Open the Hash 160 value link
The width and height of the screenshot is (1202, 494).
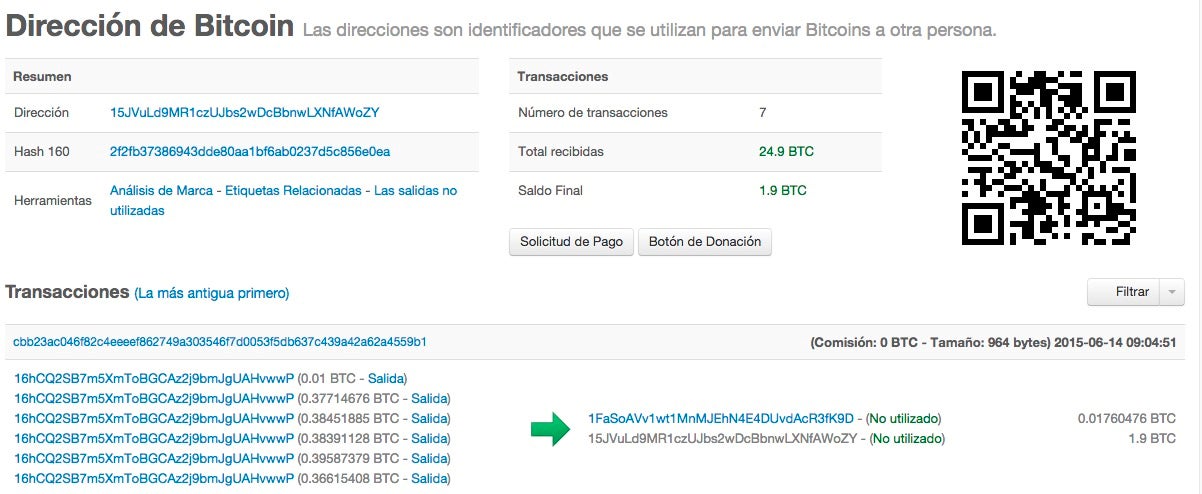click(250, 151)
